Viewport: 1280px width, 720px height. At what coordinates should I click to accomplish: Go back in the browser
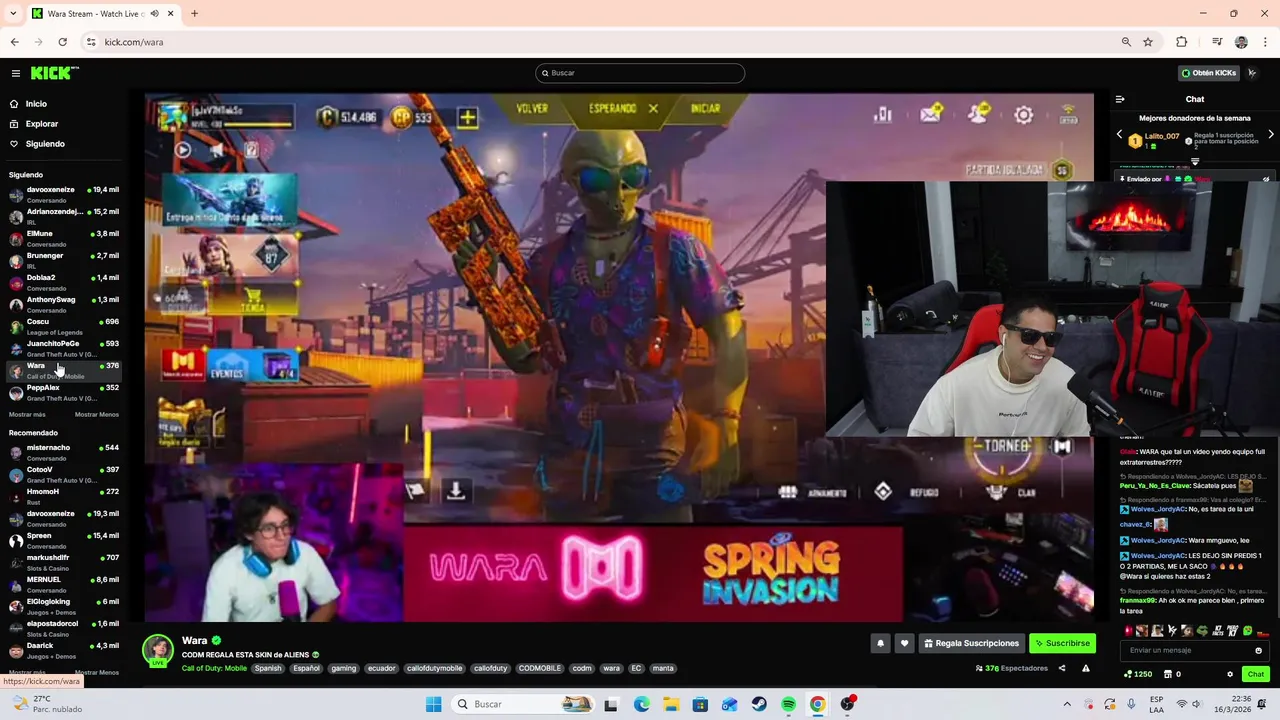pos(14,42)
